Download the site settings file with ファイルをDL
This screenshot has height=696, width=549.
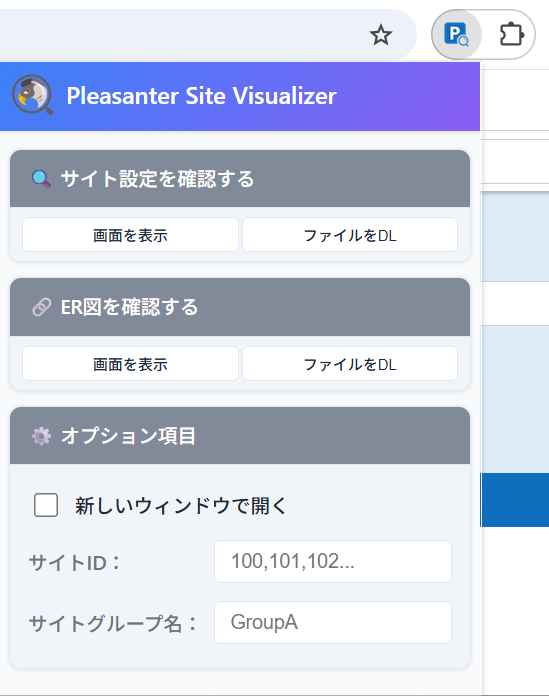[x=350, y=235]
